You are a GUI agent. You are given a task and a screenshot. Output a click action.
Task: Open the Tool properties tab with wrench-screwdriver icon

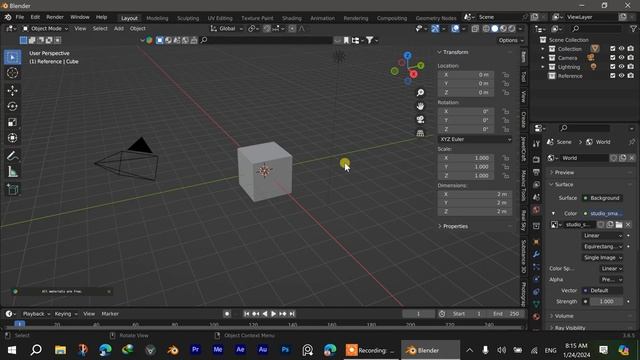coord(536,144)
